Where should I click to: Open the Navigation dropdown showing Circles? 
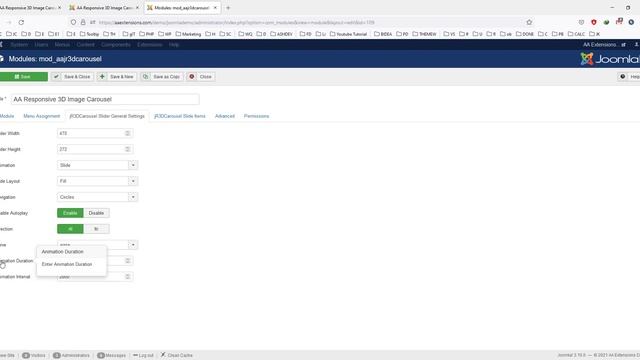tap(98, 197)
